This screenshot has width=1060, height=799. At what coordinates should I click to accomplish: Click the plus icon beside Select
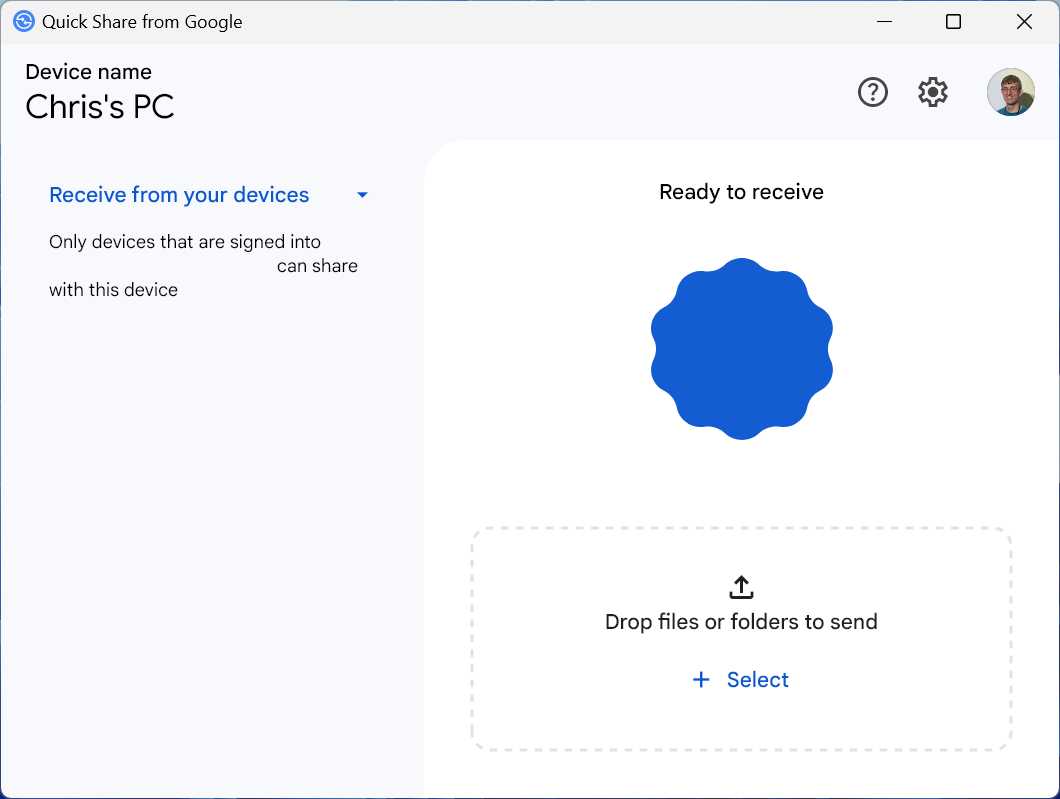tap(701, 679)
